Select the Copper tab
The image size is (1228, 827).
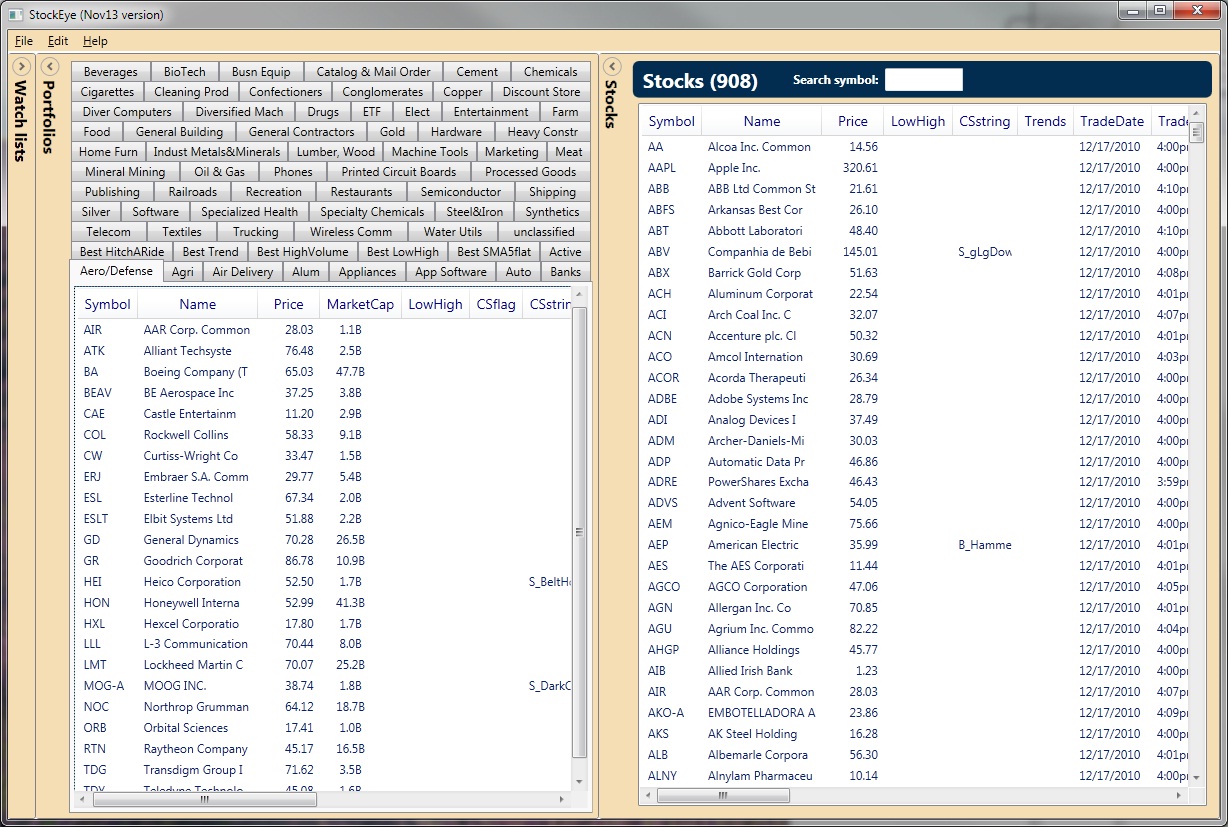click(x=463, y=92)
